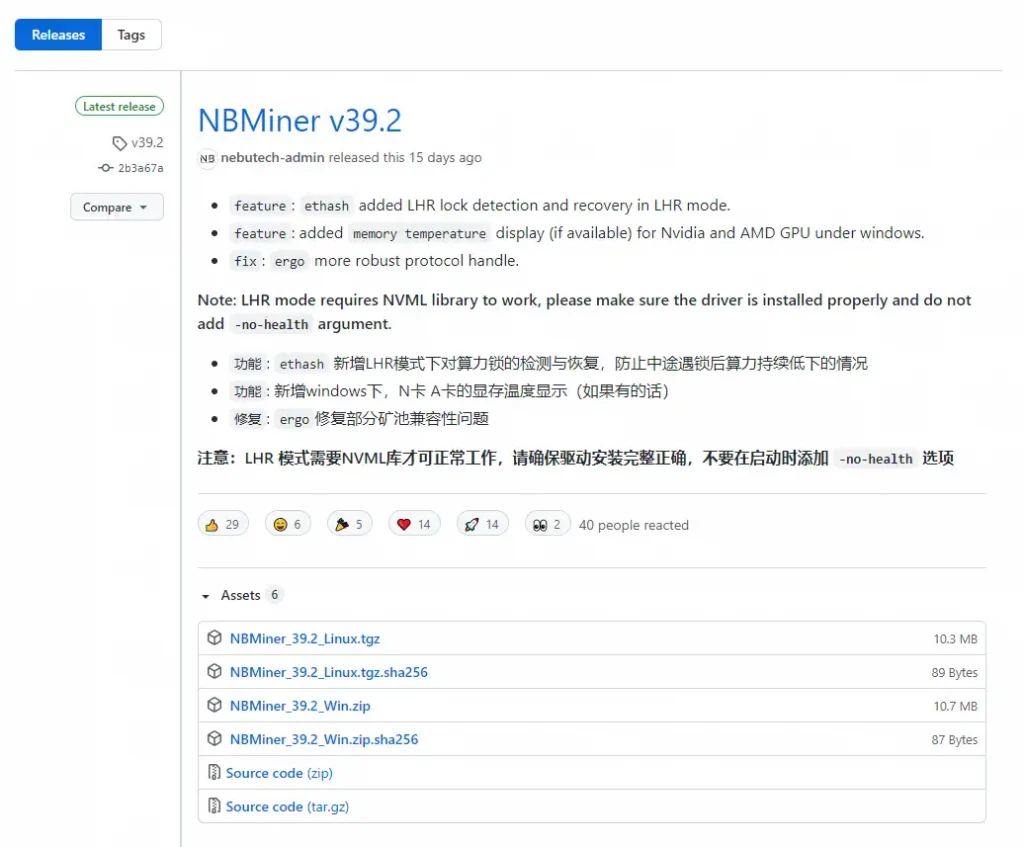This screenshot has height=847, width=1024.
Task: Open the Compare dropdown
Action: click(116, 207)
